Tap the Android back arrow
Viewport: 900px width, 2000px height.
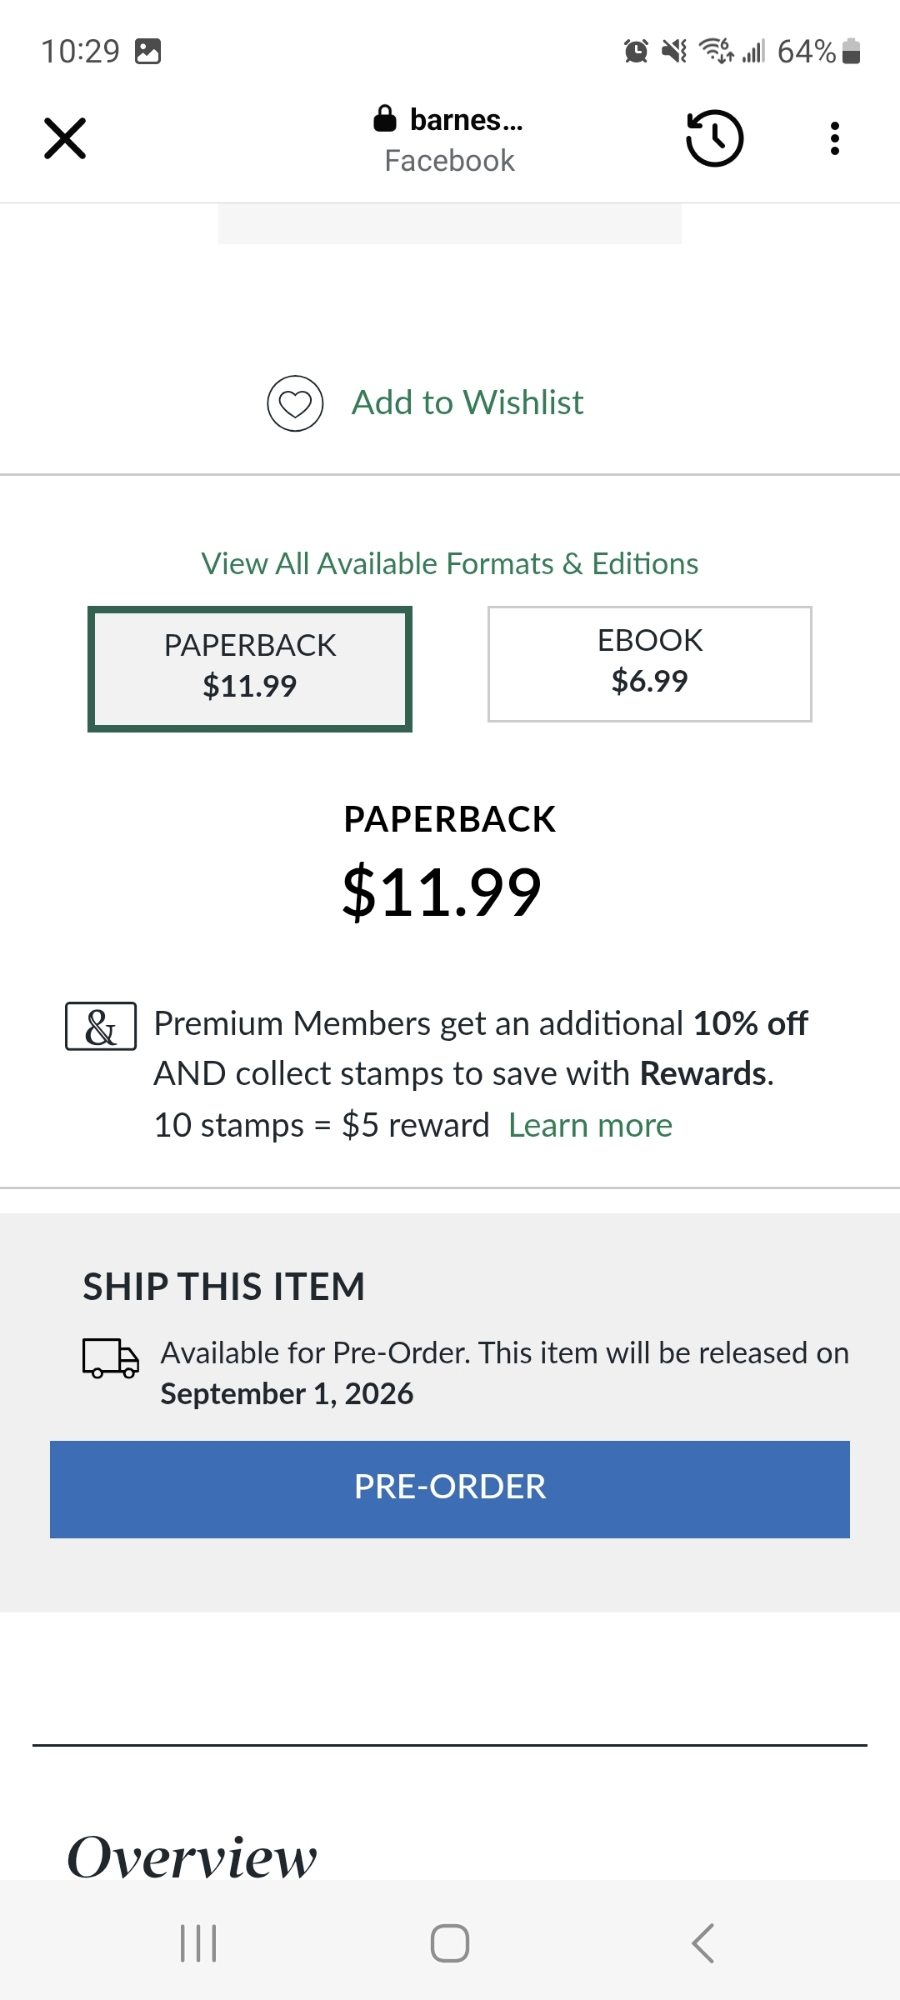[703, 1943]
